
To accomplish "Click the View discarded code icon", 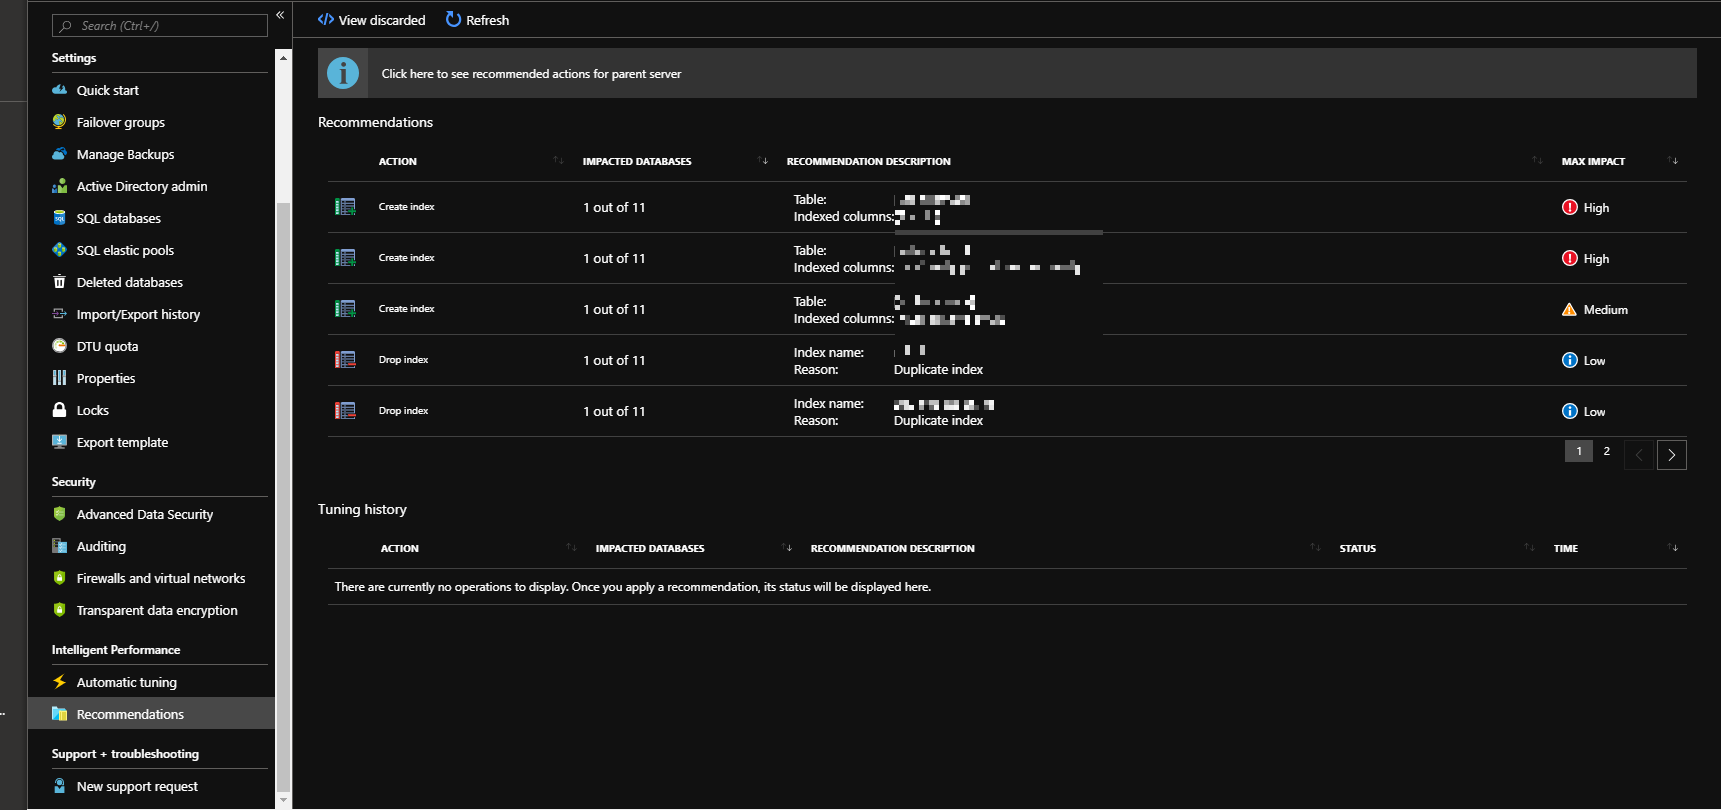I will pos(326,20).
